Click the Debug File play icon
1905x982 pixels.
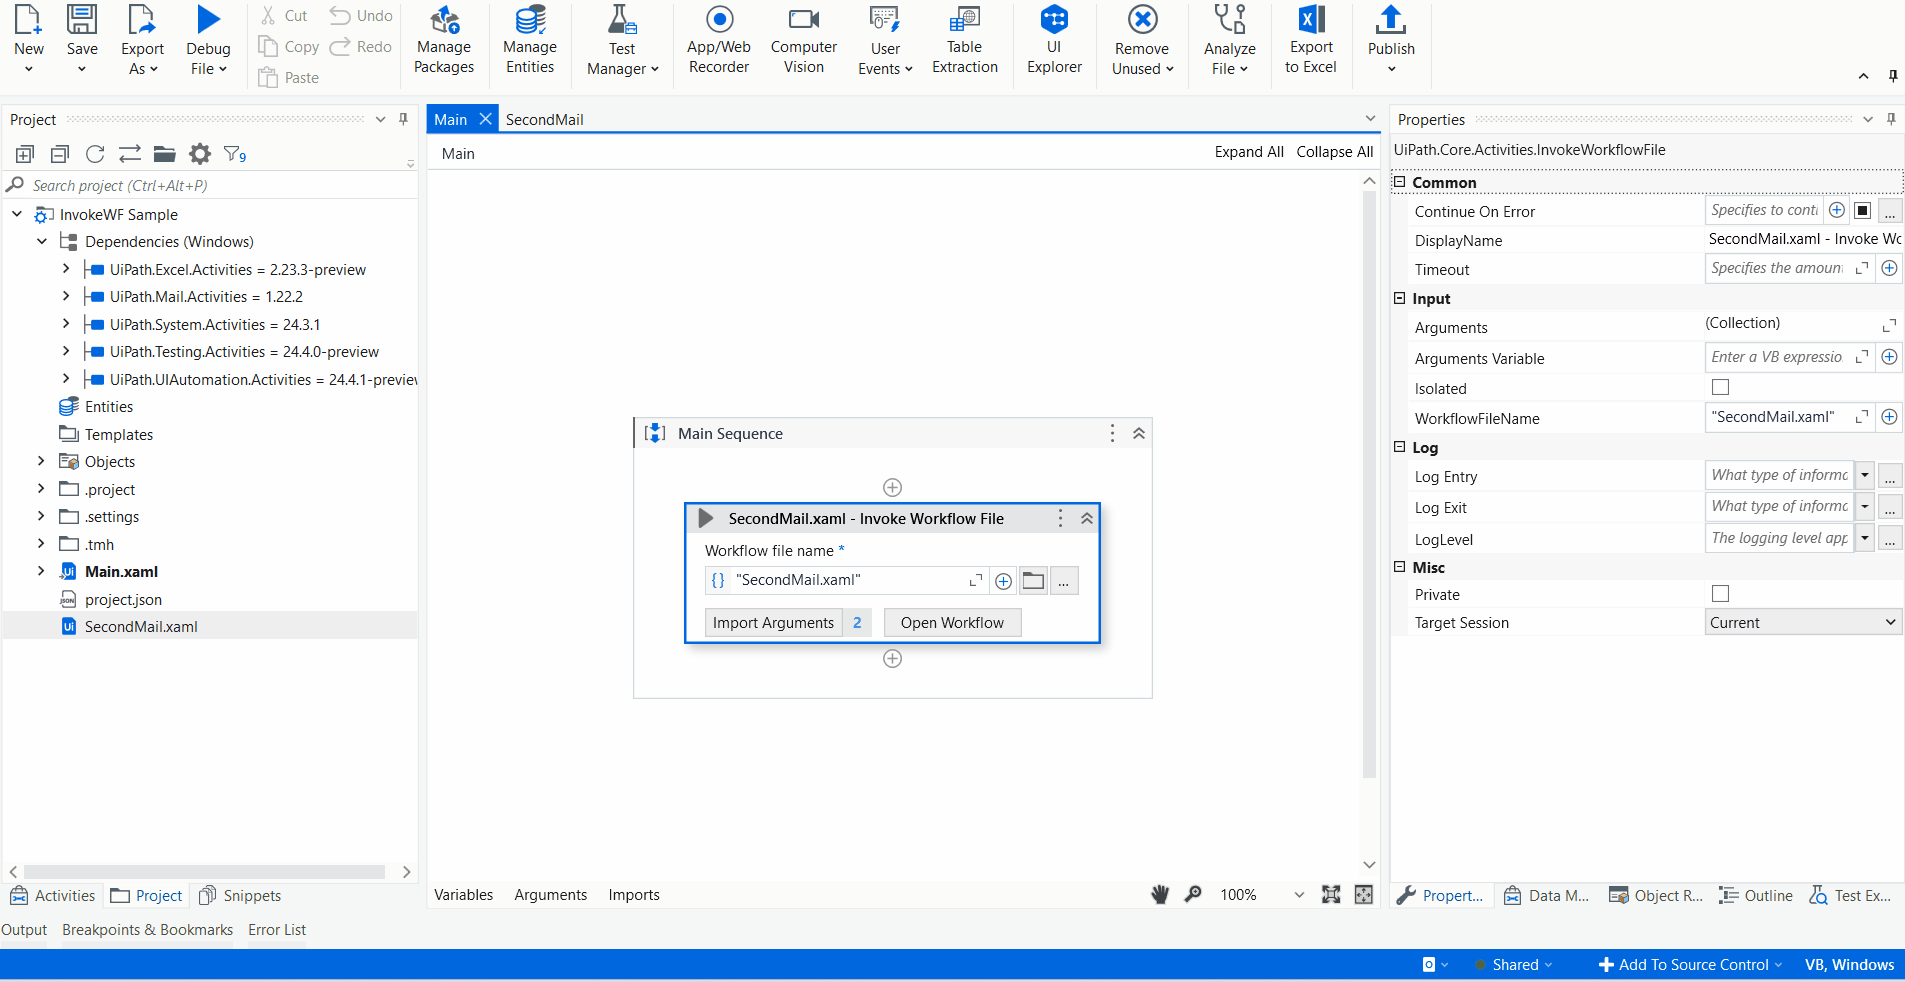(208, 19)
